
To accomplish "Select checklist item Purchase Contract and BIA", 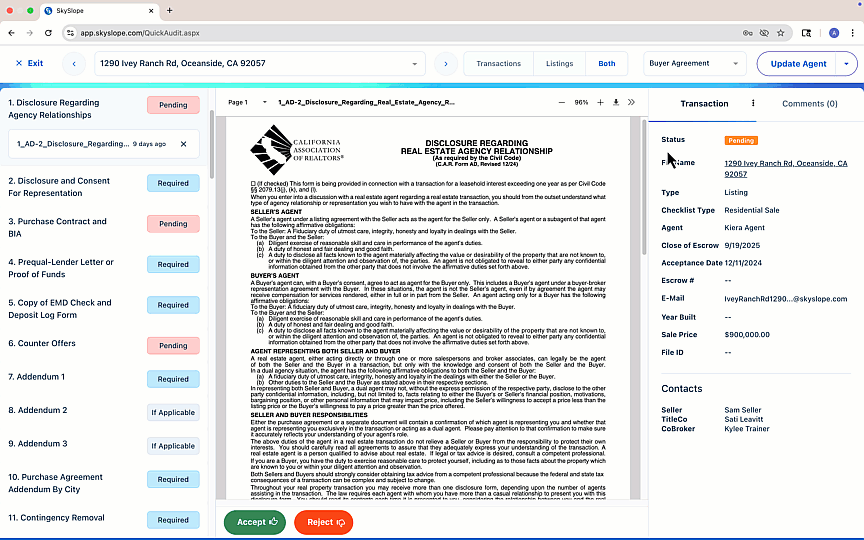I will tap(57, 228).
